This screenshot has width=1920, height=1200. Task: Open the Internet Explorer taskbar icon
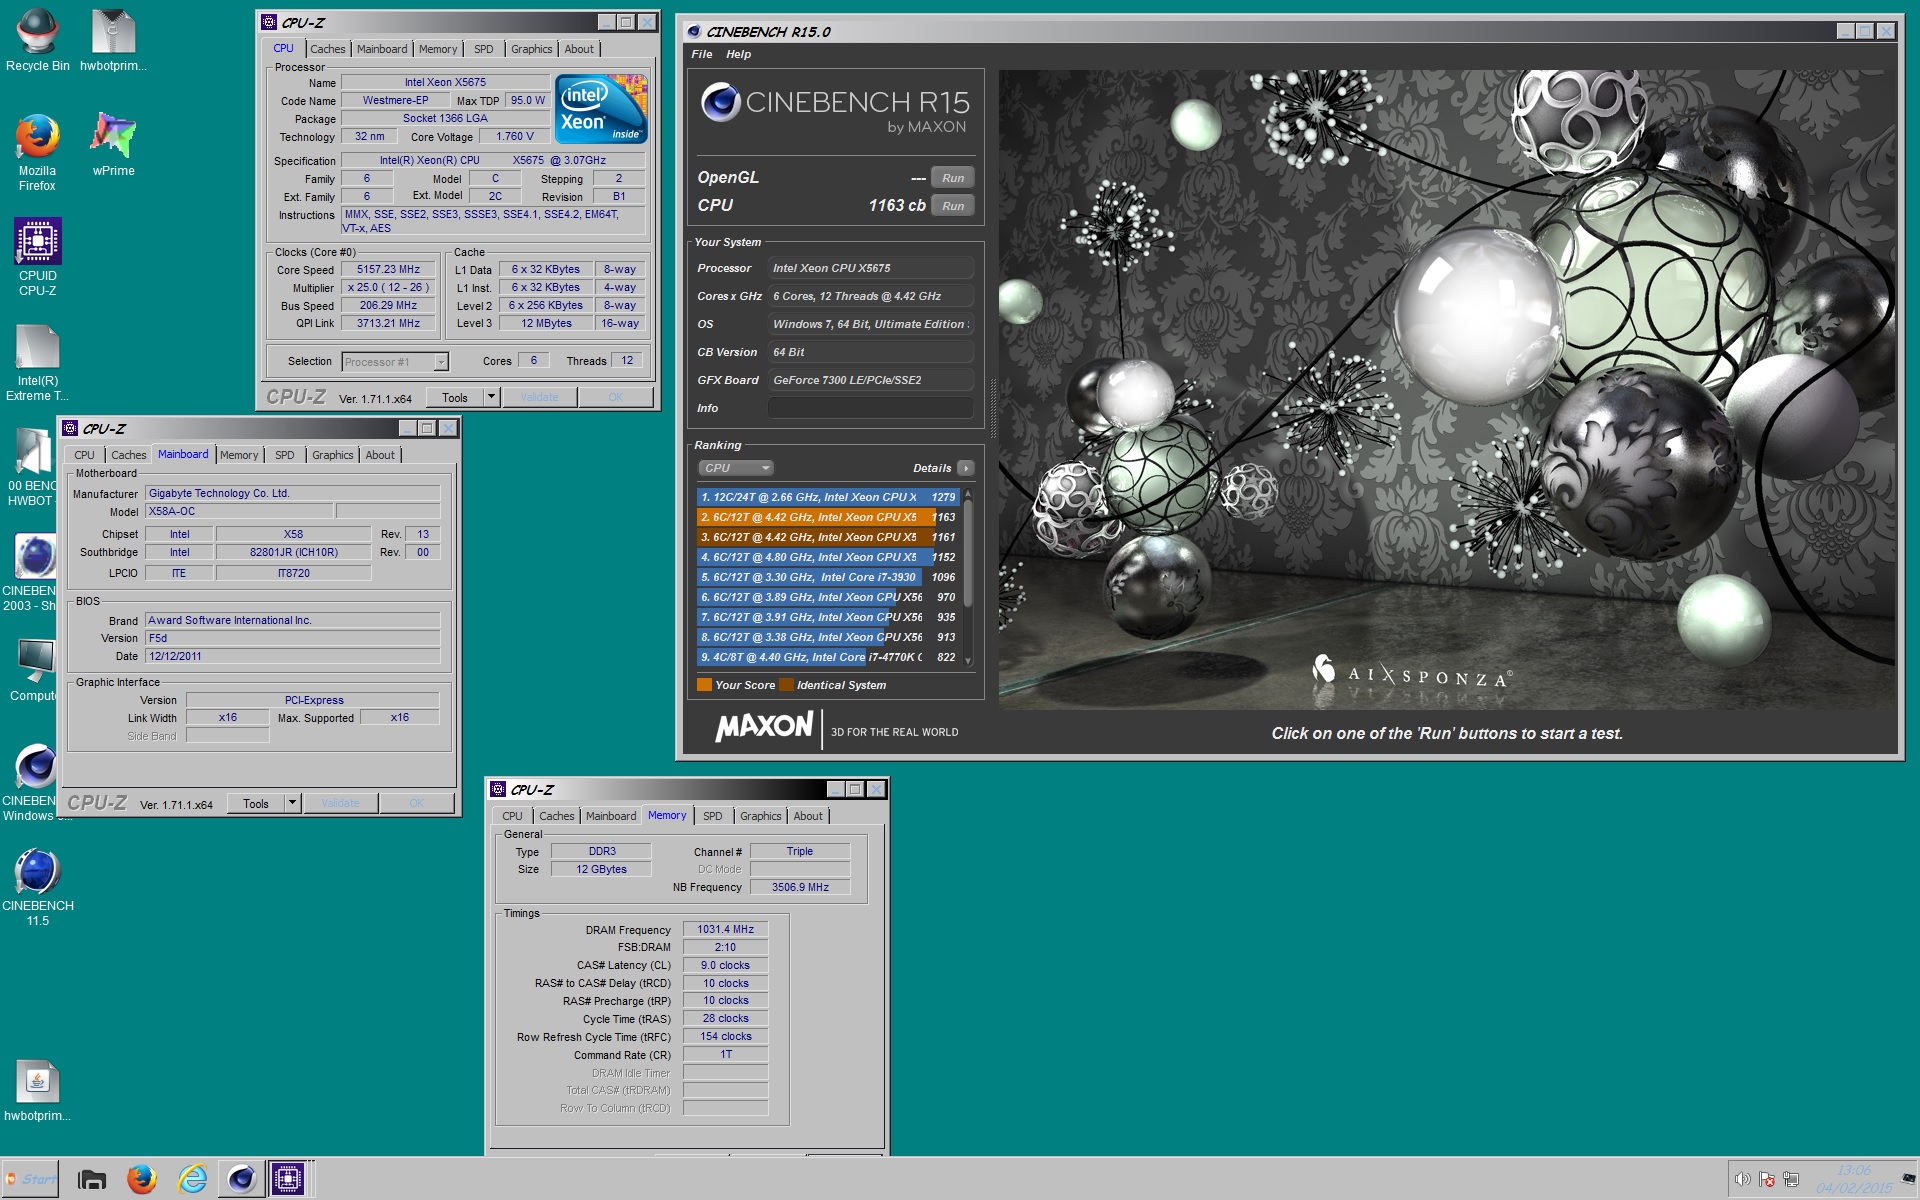pyautogui.click(x=192, y=1179)
